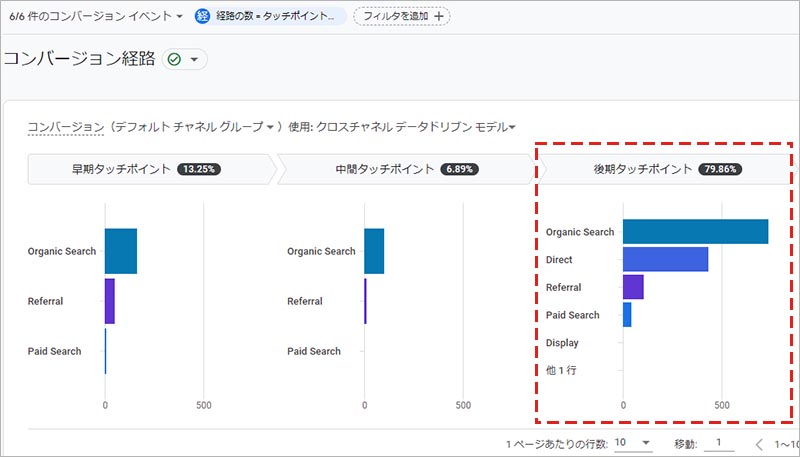The image size is (800, 457).
Task: Click the green checkmark status icon
Action: [175, 60]
